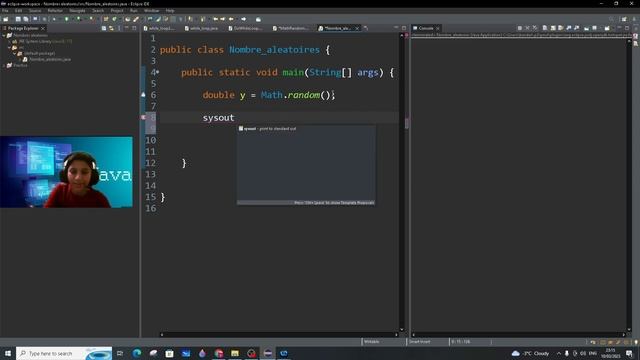Open the Navigate menu
Viewport: 640px width, 360px height.
coord(77,11)
